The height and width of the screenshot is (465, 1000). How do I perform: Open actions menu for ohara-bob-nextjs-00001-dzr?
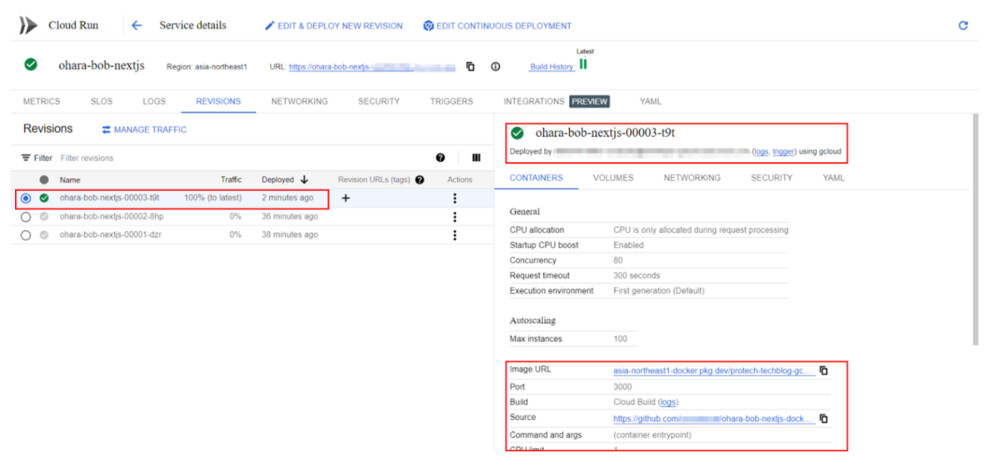pos(454,235)
